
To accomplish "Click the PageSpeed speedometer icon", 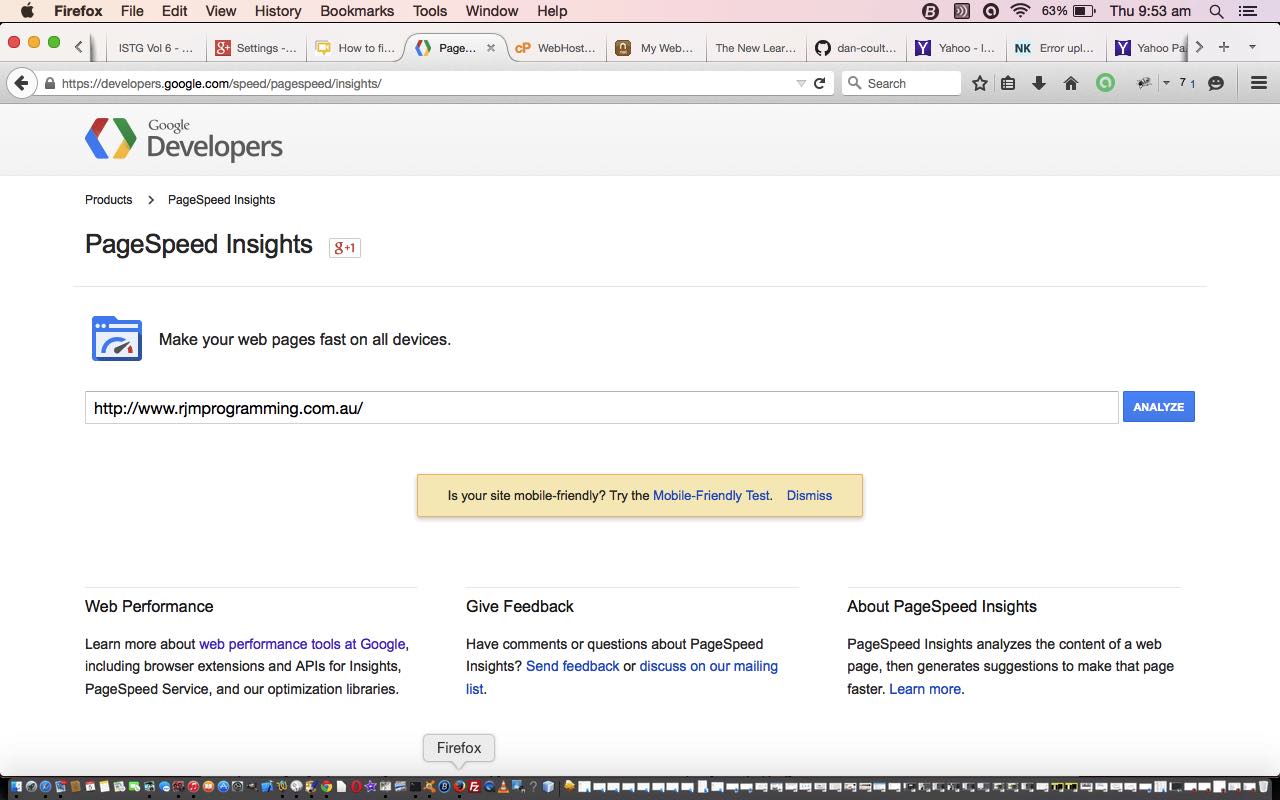I will coord(117,339).
